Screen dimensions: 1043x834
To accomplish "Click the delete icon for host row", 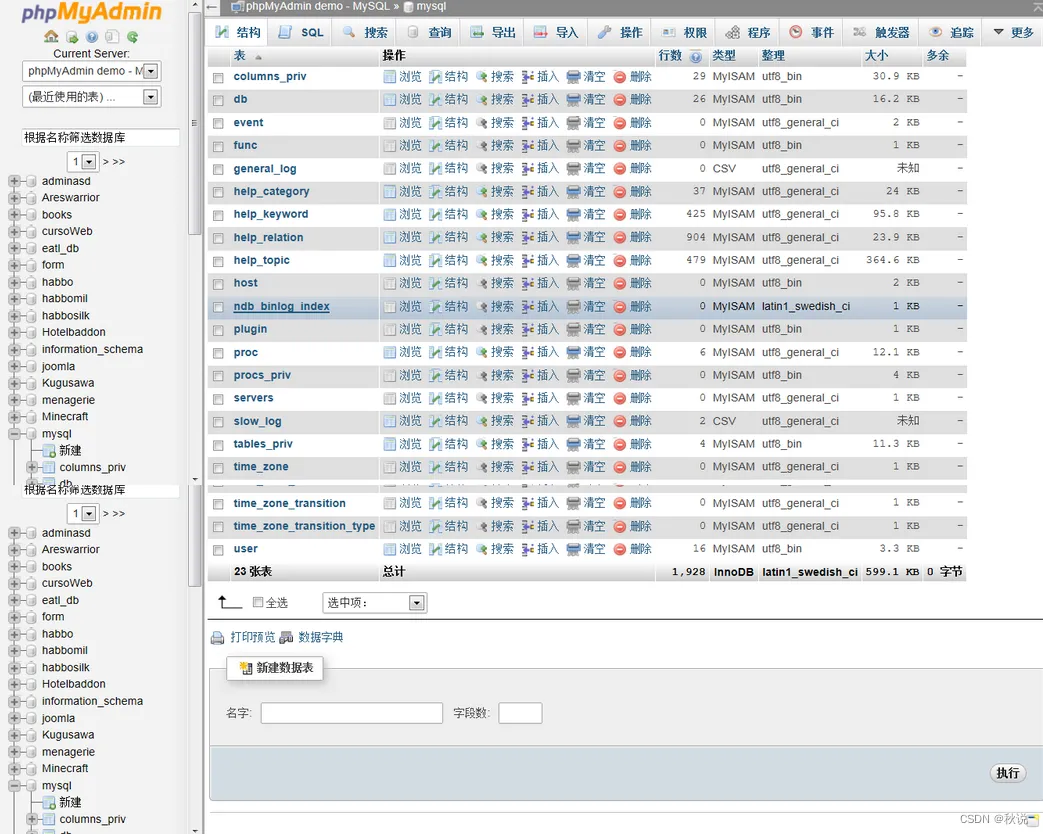I will pyautogui.click(x=620, y=284).
